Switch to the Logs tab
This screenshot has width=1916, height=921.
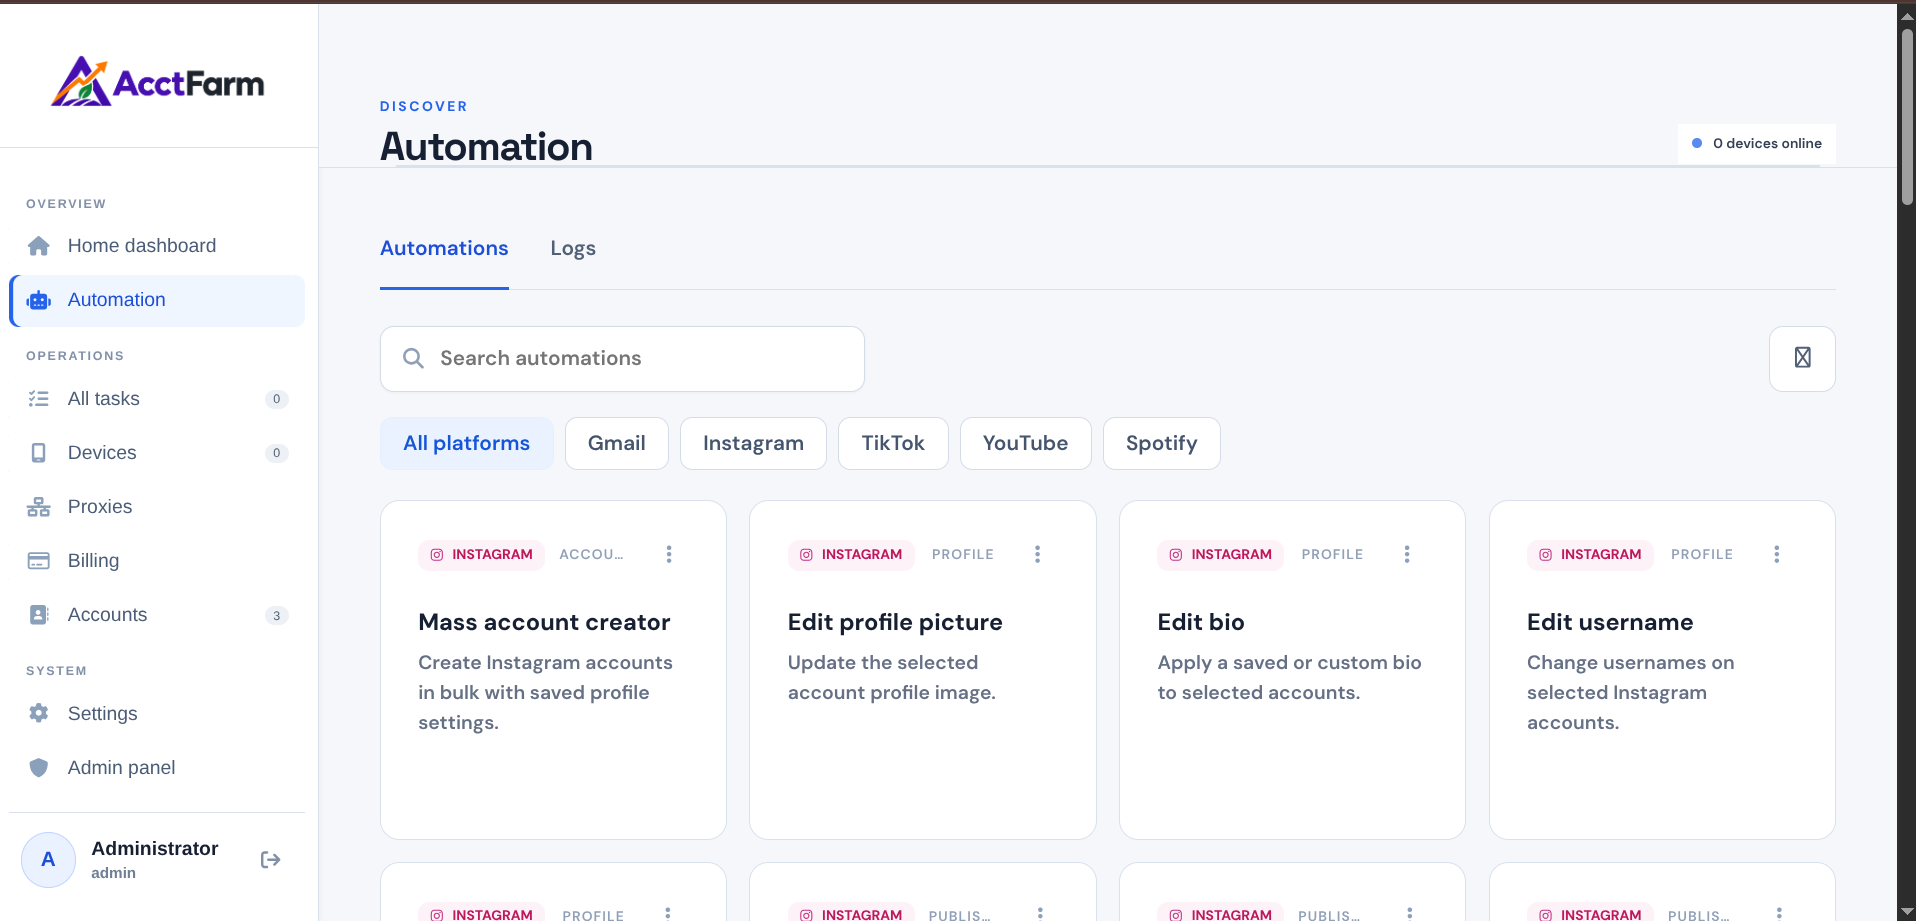pyautogui.click(x=573, y=249)
